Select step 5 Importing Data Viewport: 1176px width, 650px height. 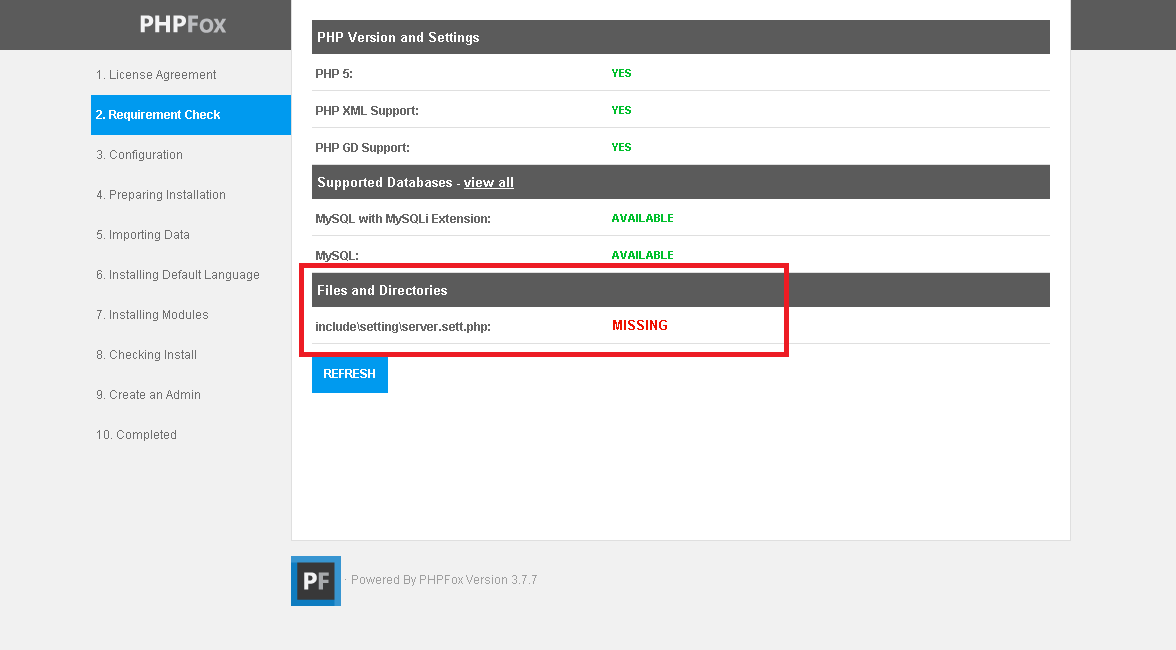142,234
